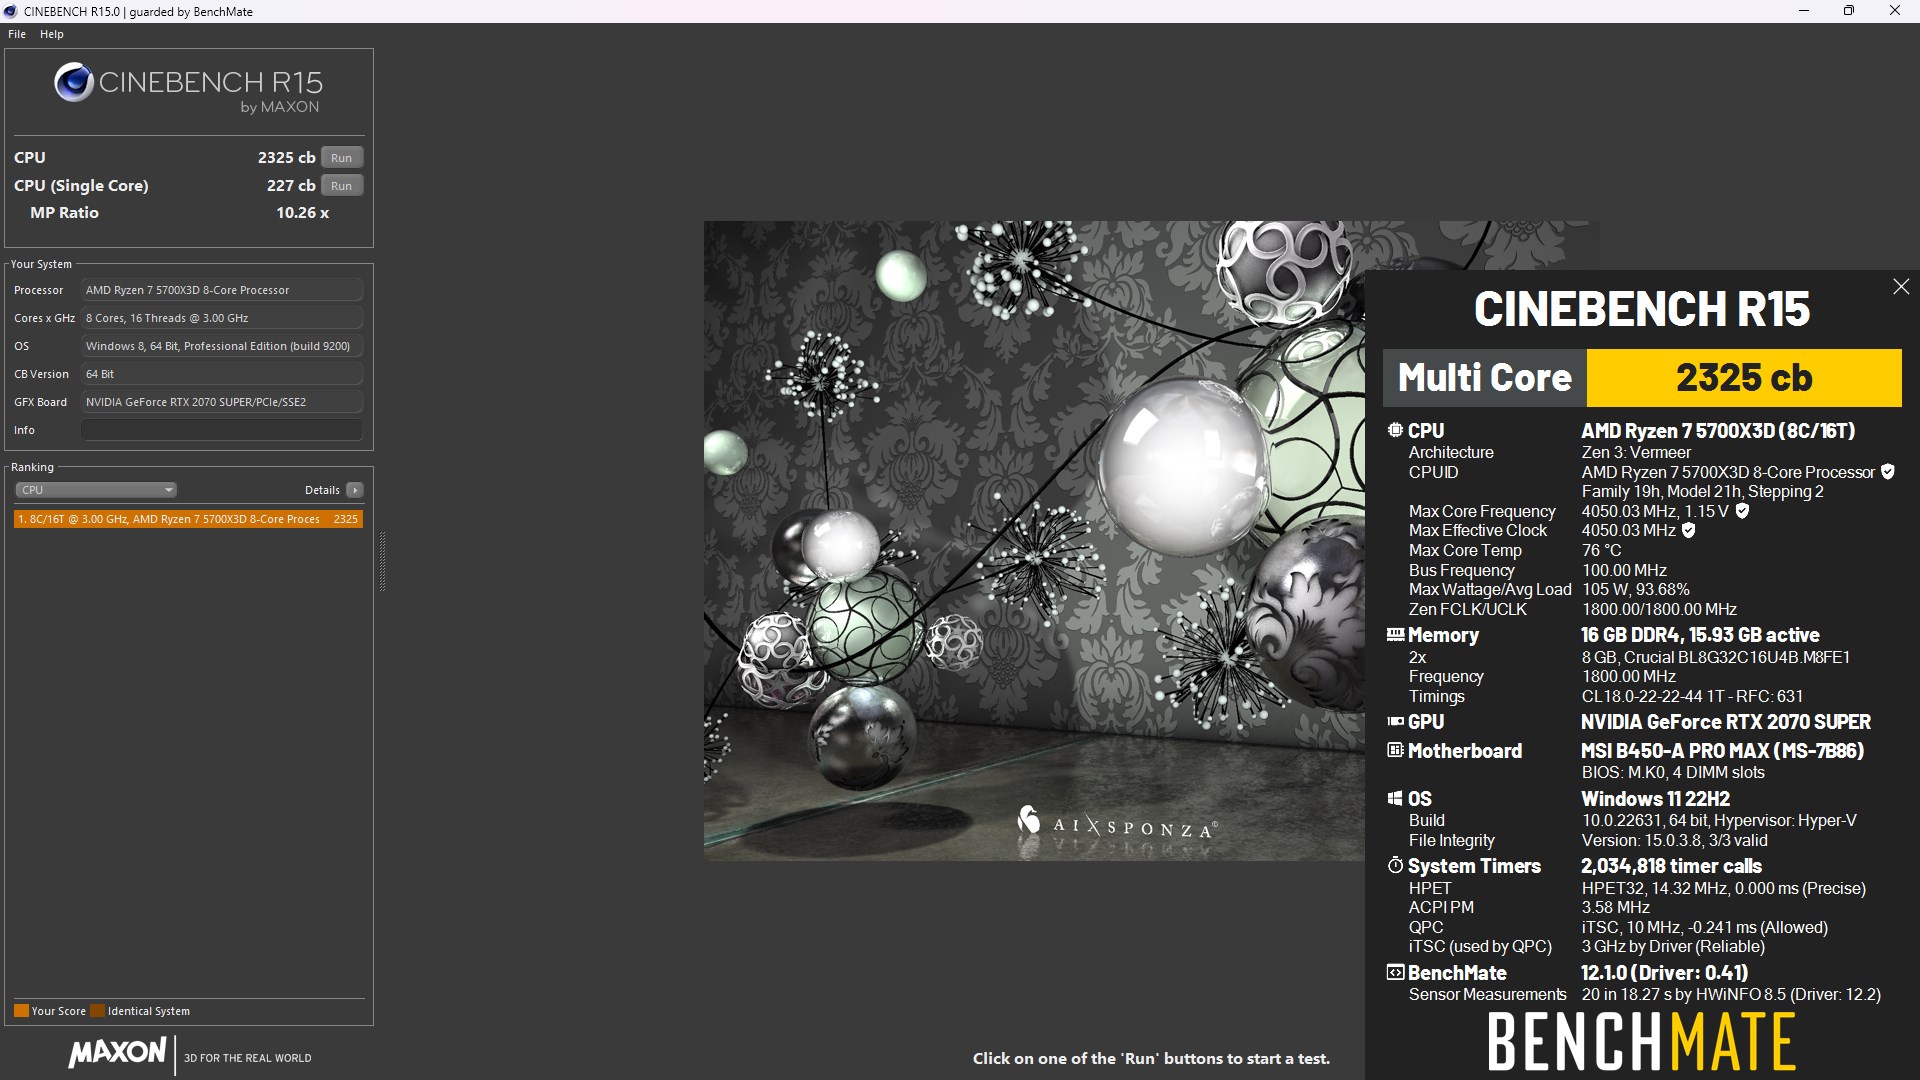Click the 2,034,818 timer calls text

point(1671,866)
